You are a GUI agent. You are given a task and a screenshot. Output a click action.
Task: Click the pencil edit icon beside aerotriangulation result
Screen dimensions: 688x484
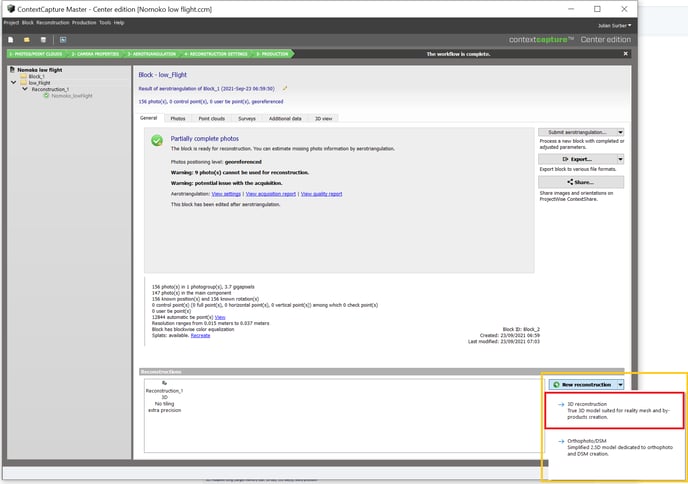[285, 88]
